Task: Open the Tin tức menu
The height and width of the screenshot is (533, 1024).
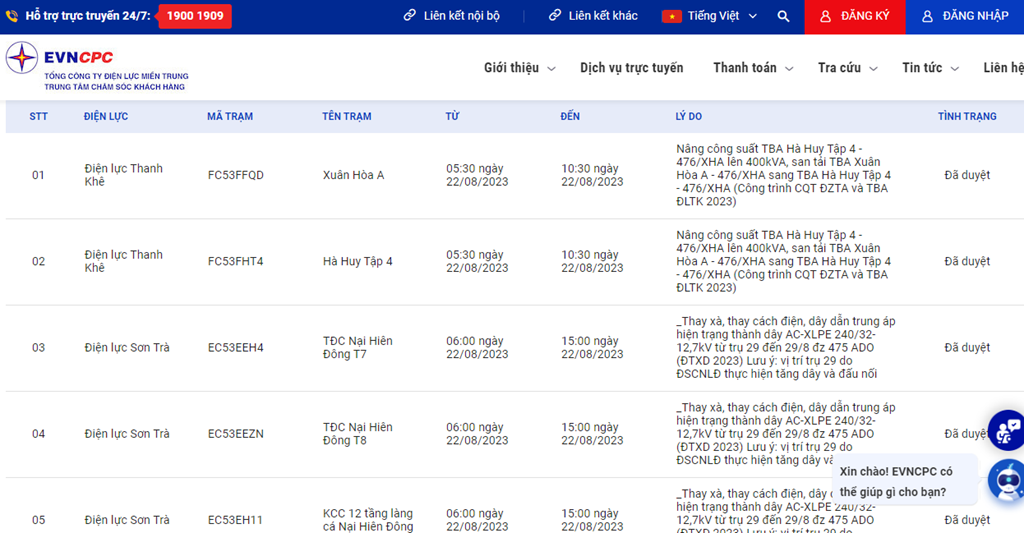Action: point(930,68)
